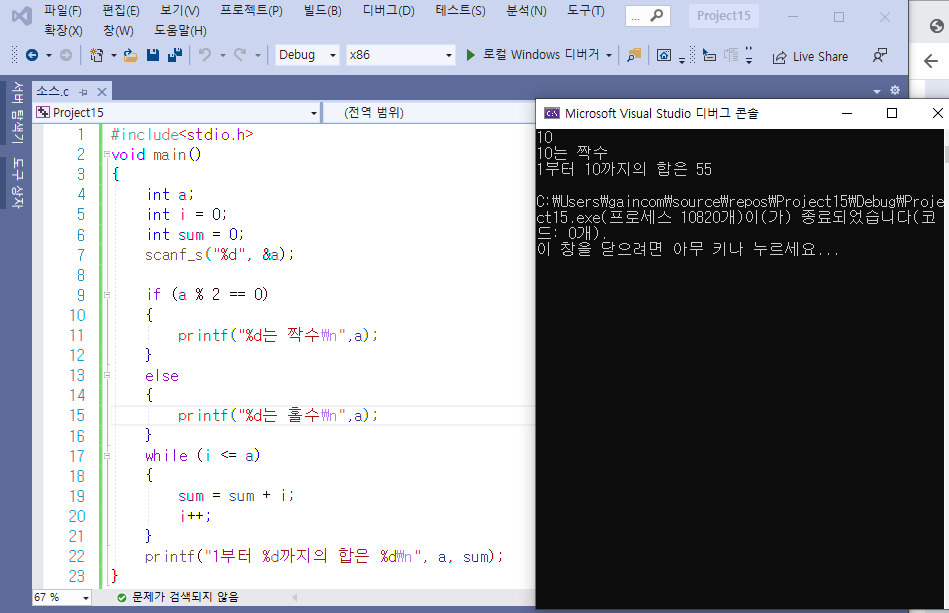Save the file with the disk icon
The width and height of the screenshot is (949, 613).
(x=153, y=56)
